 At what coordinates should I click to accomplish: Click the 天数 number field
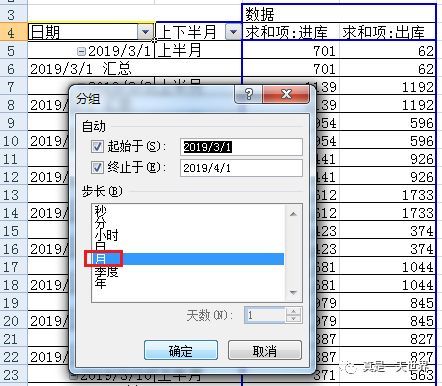(x=265, y=315)
